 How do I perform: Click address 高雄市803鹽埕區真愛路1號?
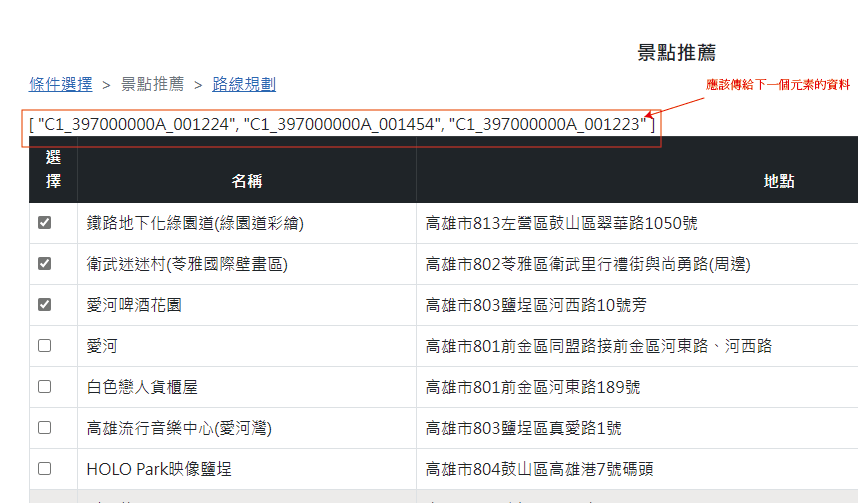(524, 428)
